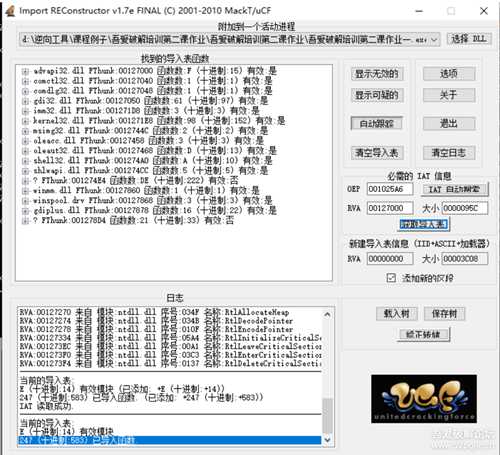Select the advapi32.dll row in import tree

tap(155, 71)
